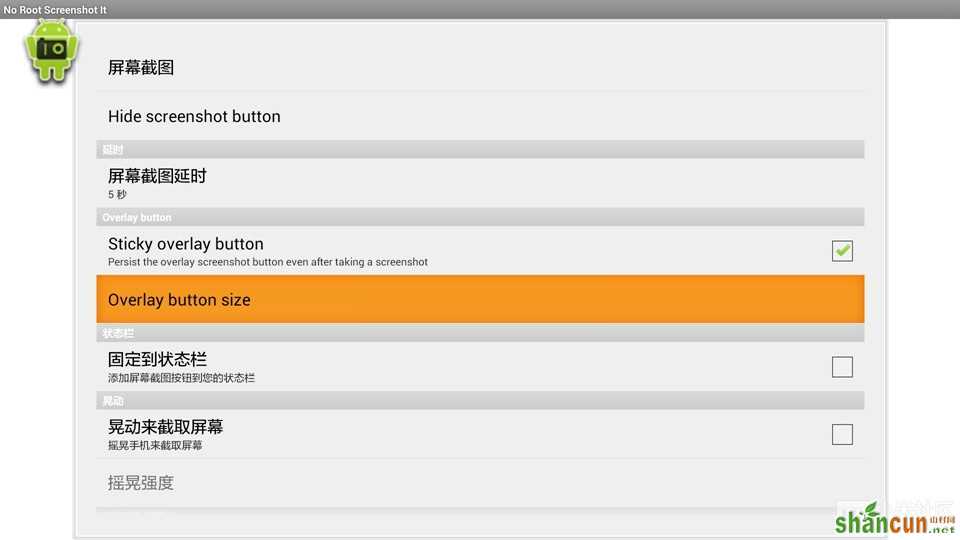960x540 pixels.
Task: Click the 5 秒 delay value text
Action: pos(117,195)
